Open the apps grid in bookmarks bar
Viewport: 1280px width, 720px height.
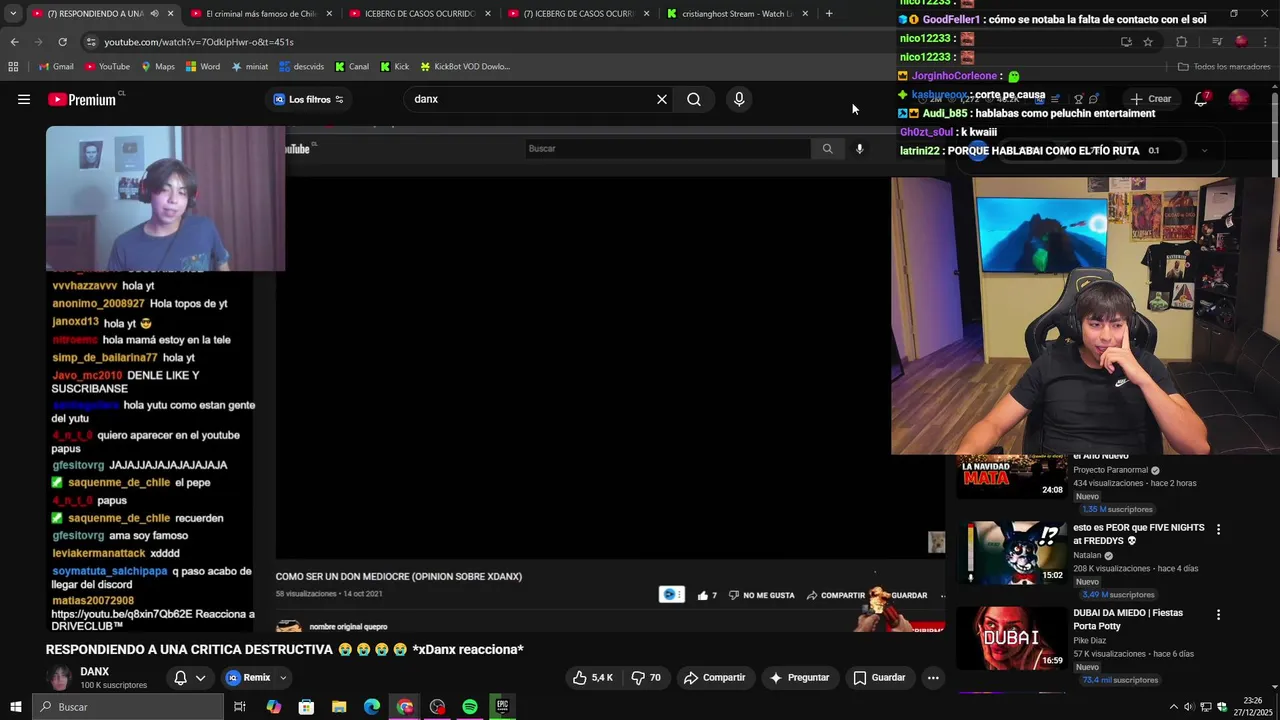pos(13,67)
